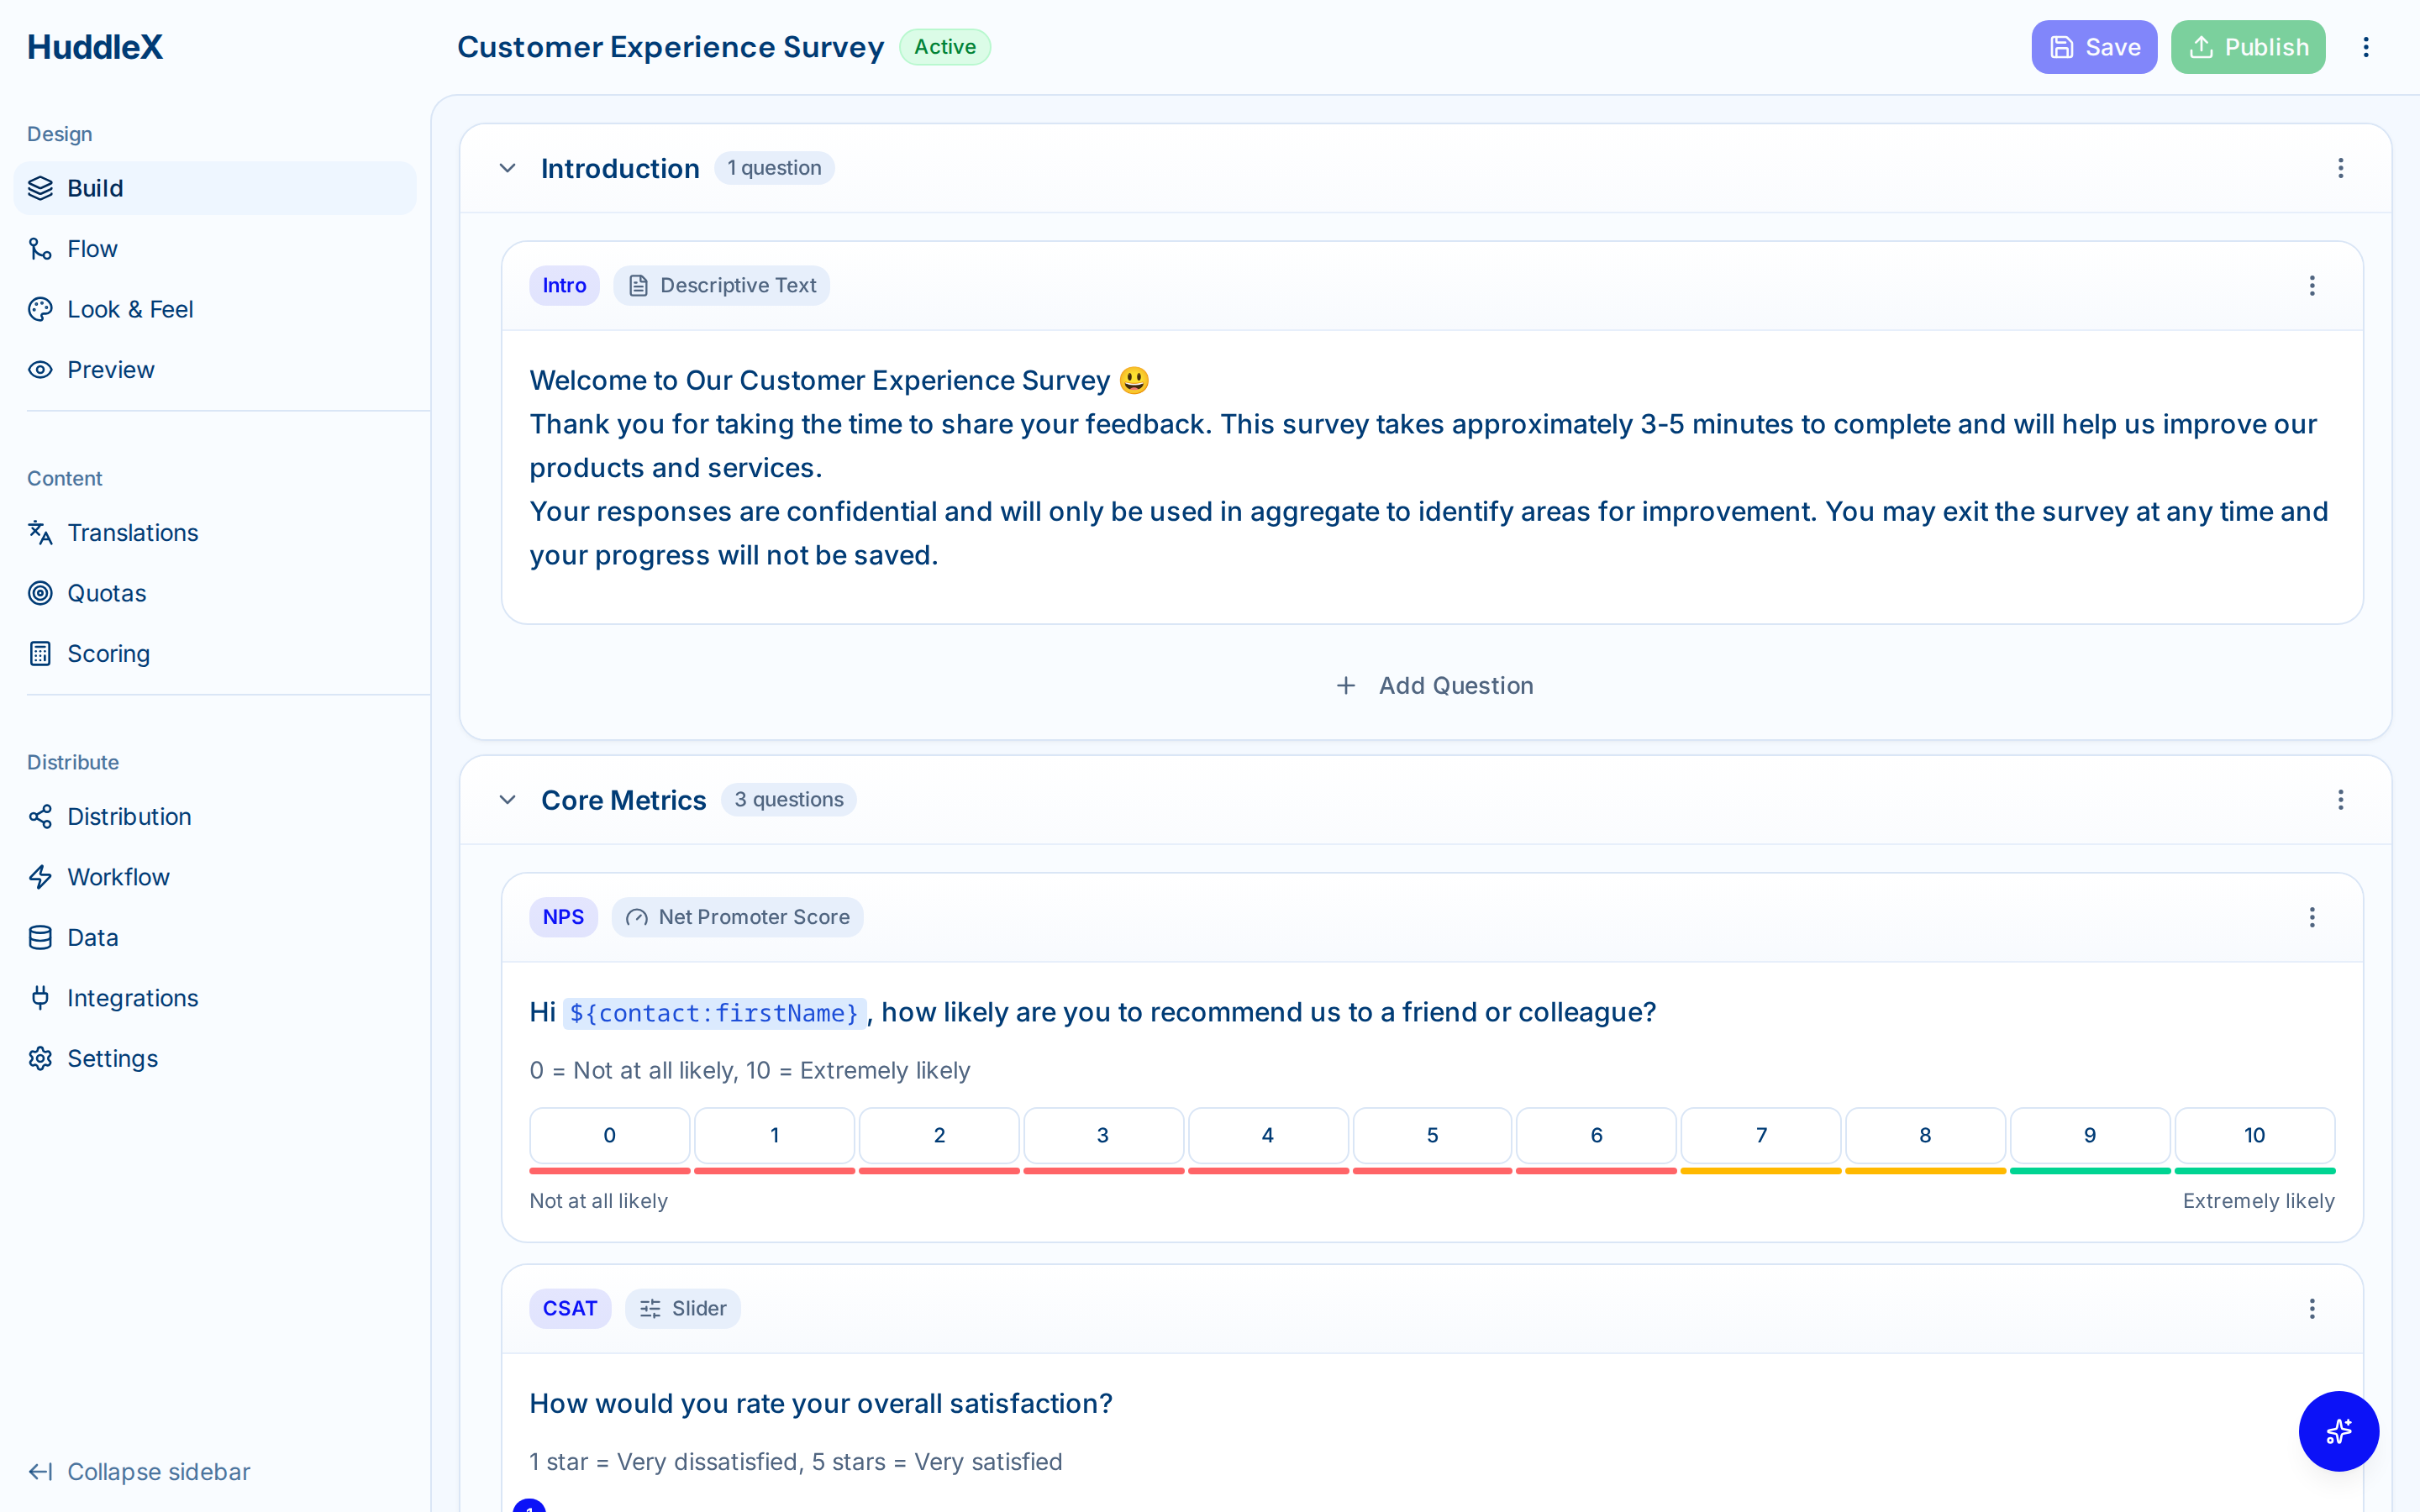Click the HuddleX logo
The image size is (2420, 1512).
click(x=95, y=47)
